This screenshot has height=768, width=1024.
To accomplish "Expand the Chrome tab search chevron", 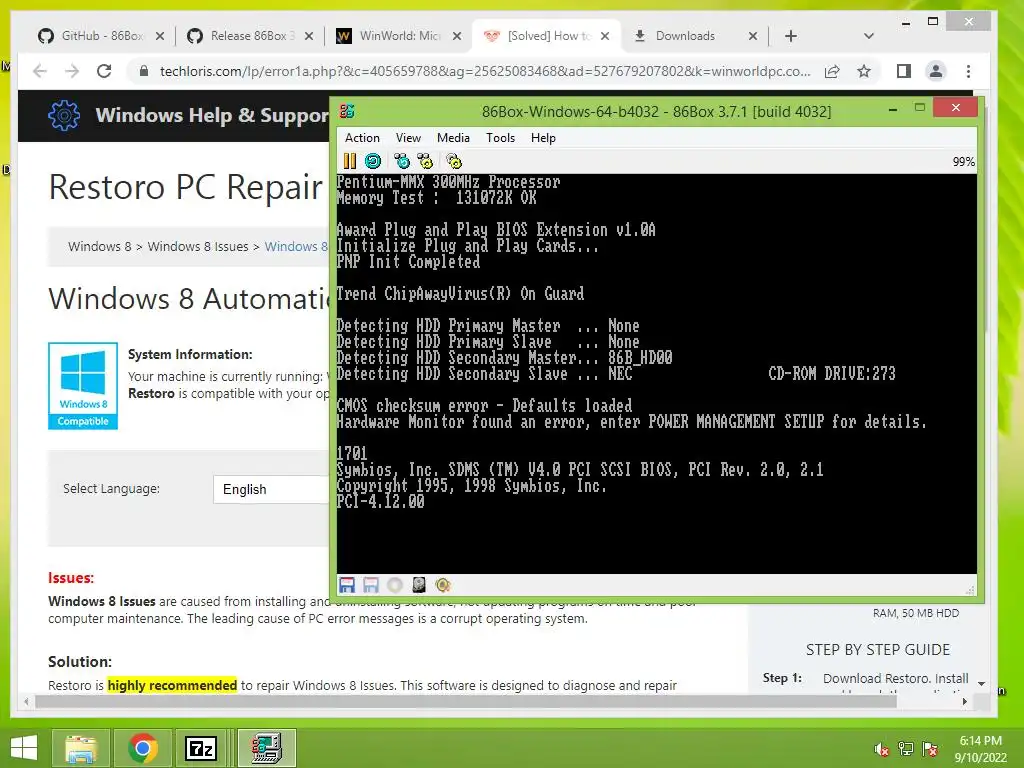I will pyautogui.click(x=869, y=36).
